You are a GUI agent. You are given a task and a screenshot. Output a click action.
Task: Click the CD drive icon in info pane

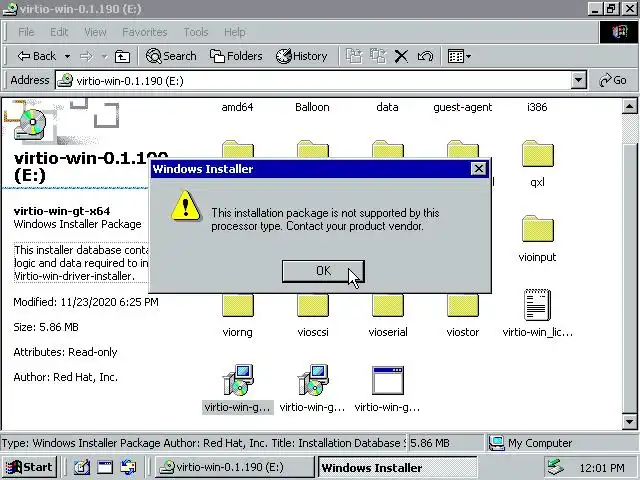(31, 124)
